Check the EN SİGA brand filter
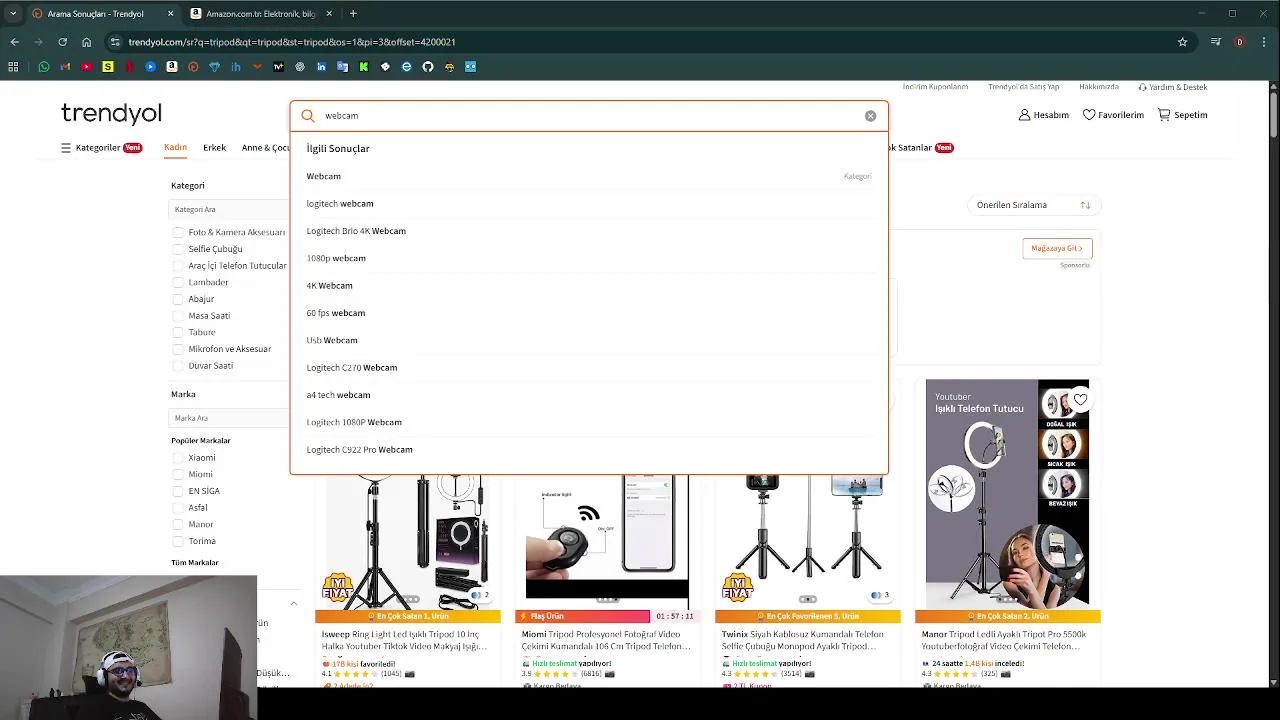Screen dimensions: 1280x720 click(178, 491)
